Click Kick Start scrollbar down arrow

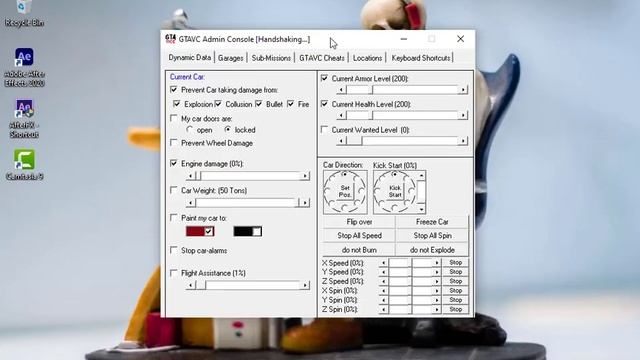click(421, 209)
